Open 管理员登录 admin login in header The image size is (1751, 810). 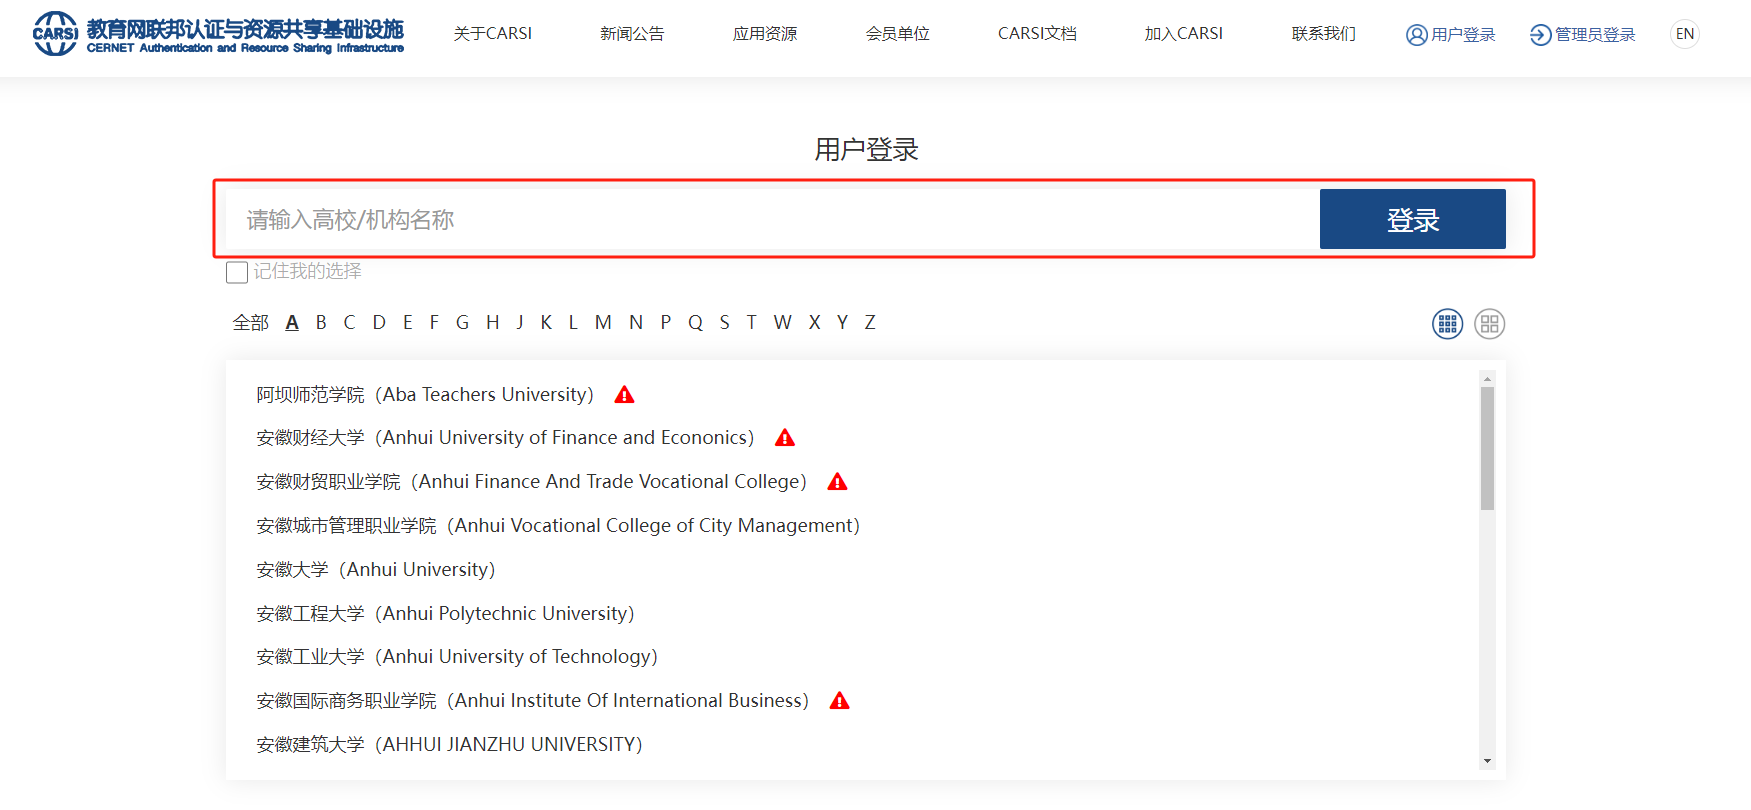click(x=1582, y=35)
